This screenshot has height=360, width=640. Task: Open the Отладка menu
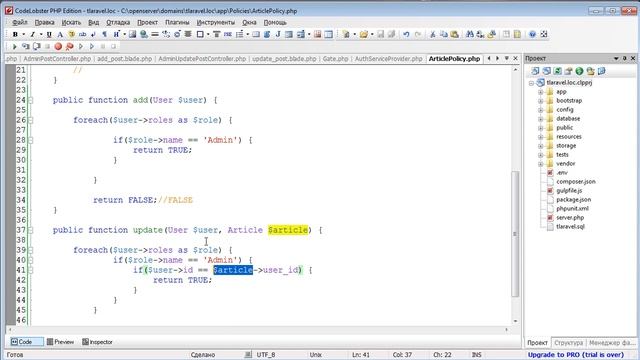tap(118, 22)
